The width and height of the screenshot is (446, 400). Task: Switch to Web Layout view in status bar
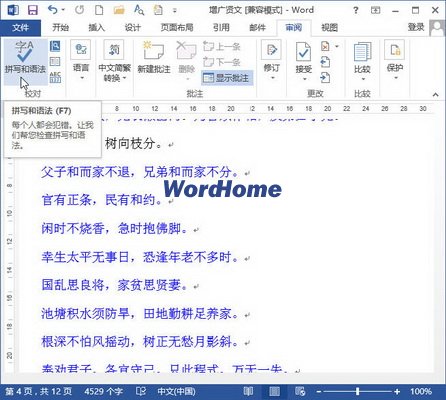[300, 391]
